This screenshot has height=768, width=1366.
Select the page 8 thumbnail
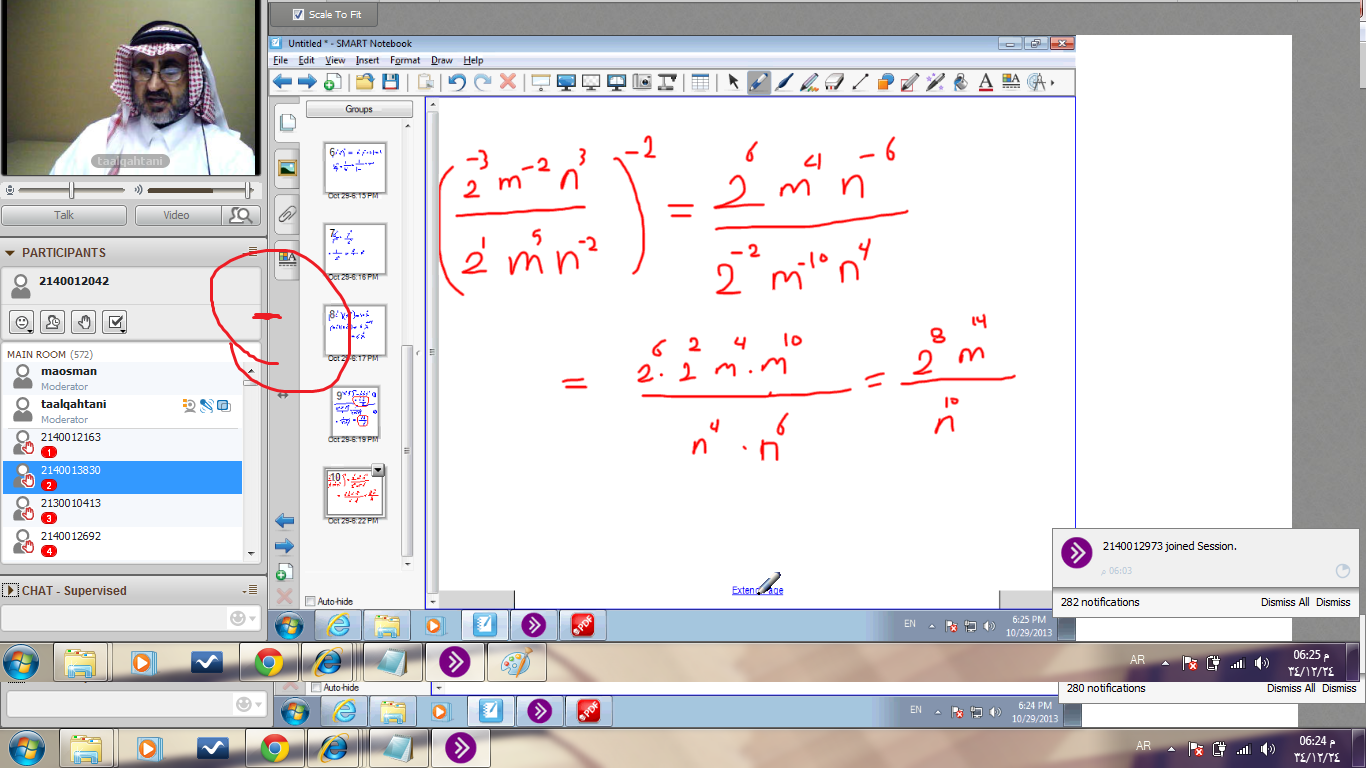pyautogui.click(x=355, y=331)
